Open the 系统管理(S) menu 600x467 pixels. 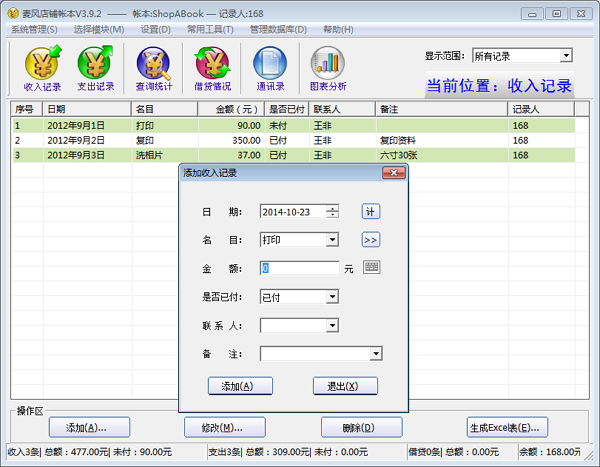(34, 29)
